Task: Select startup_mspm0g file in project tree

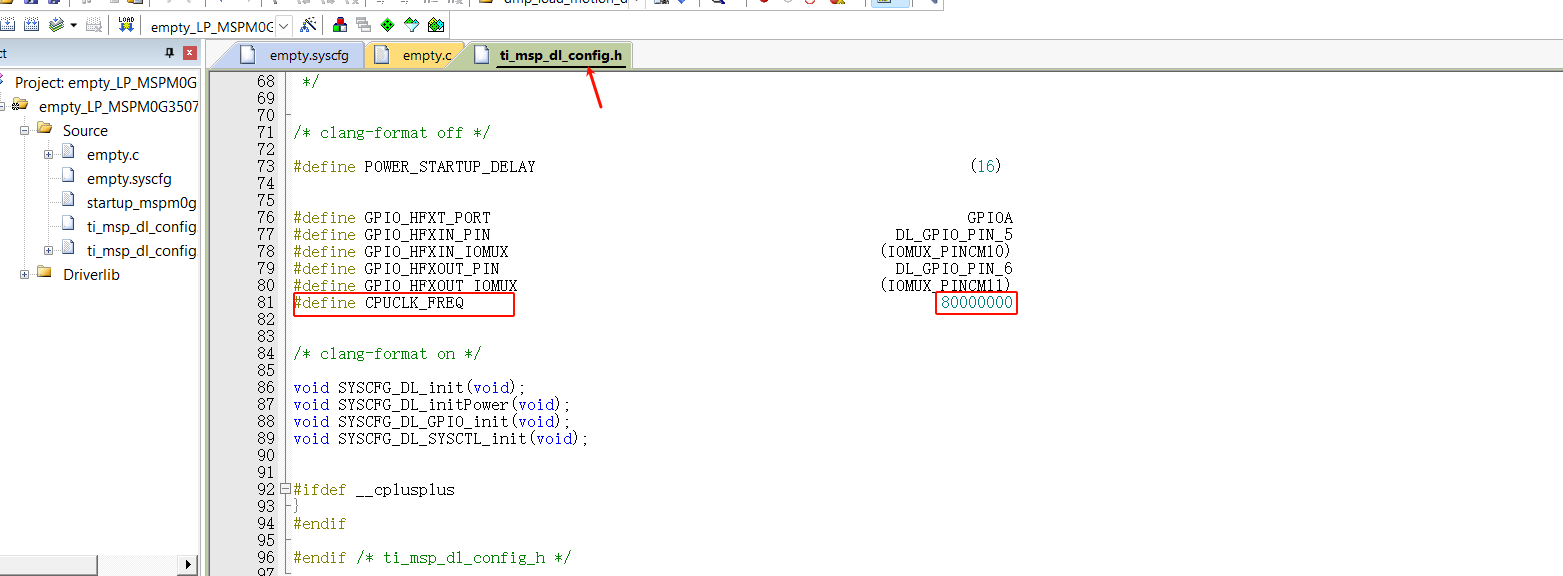Action: coord(141,203)
